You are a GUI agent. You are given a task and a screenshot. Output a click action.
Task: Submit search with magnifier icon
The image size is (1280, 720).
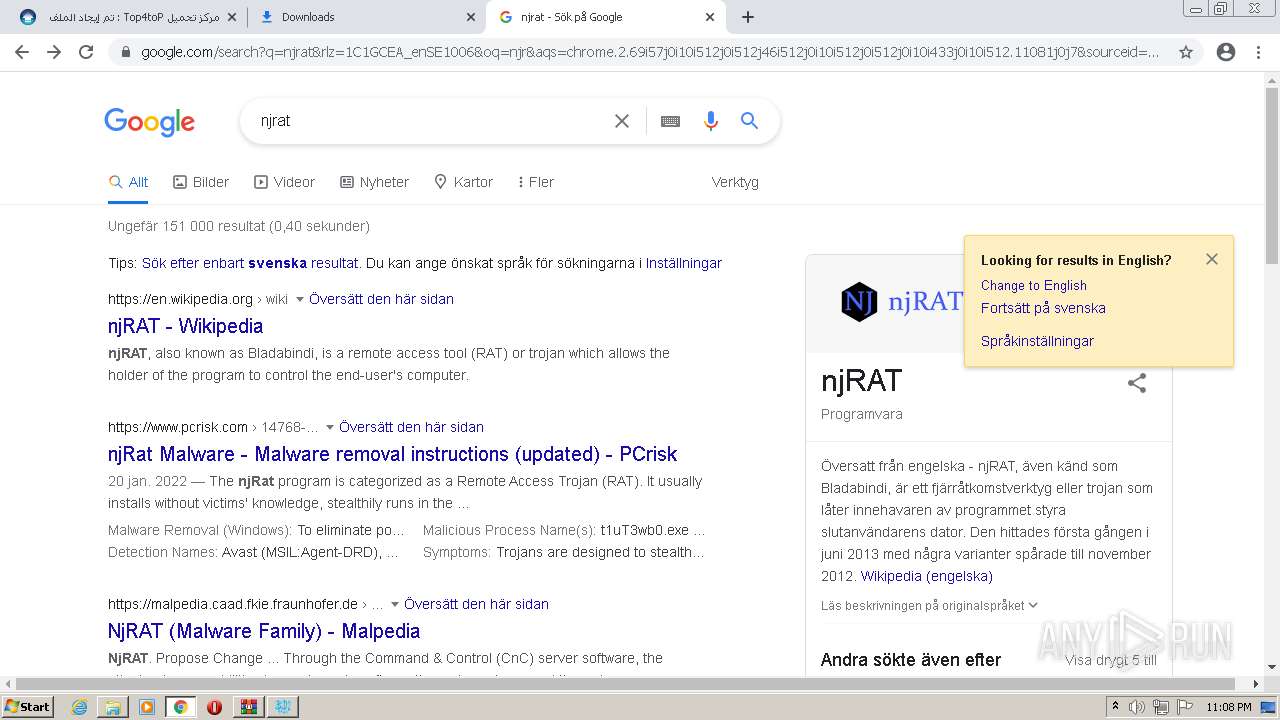coord(749,121)
